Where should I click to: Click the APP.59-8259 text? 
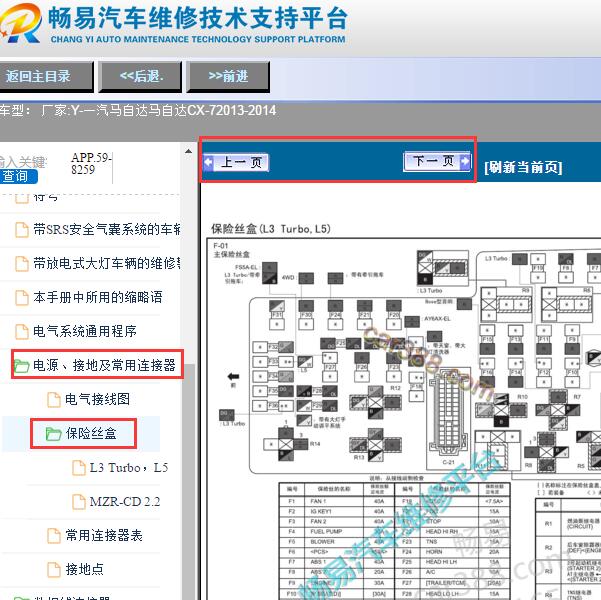(x=91, y=163)
